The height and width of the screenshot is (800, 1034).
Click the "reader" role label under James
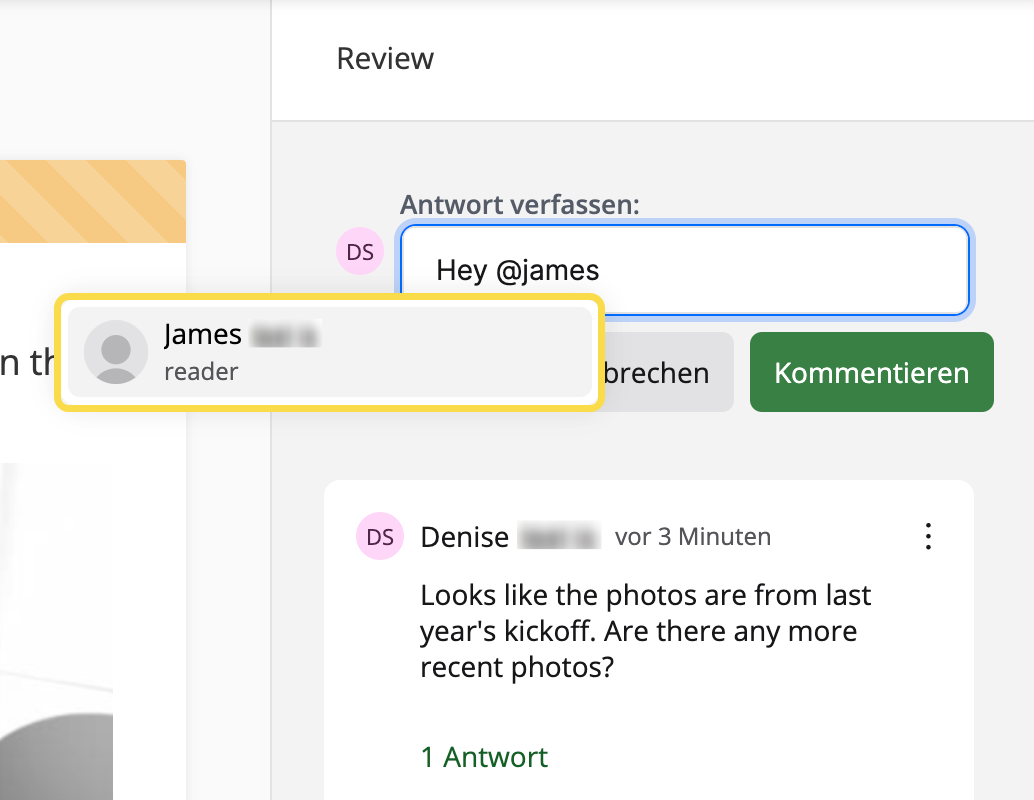201,372
